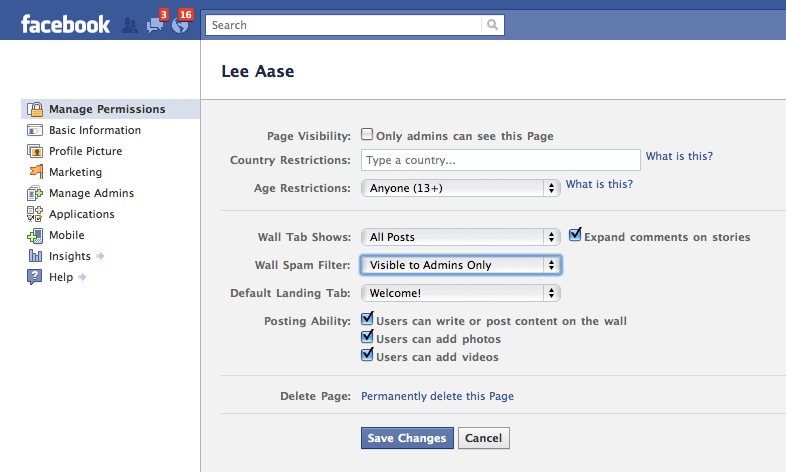Uncheck Users can add photos
Image resolution: width=786 pixels, height=472 pixels.
[368, 339]
